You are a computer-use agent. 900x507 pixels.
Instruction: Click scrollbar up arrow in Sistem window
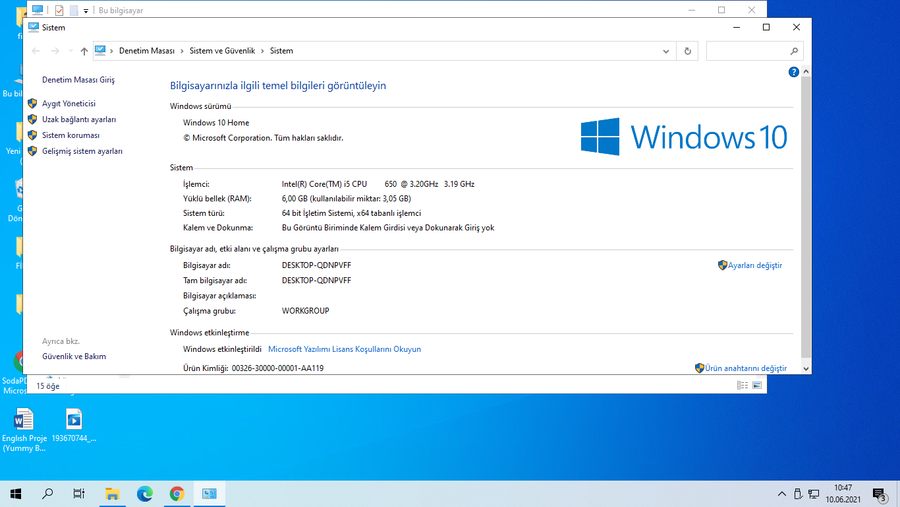[806, 72]
